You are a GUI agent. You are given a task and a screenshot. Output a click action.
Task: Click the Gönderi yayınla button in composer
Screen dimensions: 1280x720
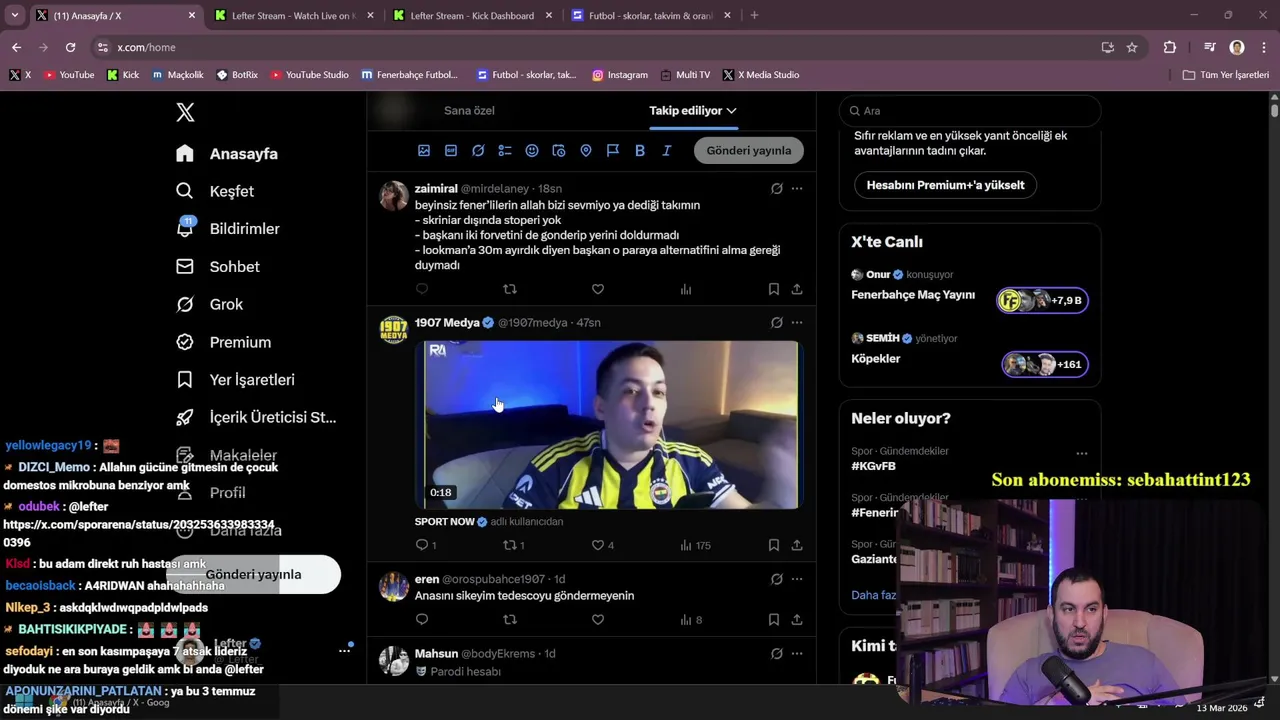[749, 151]
